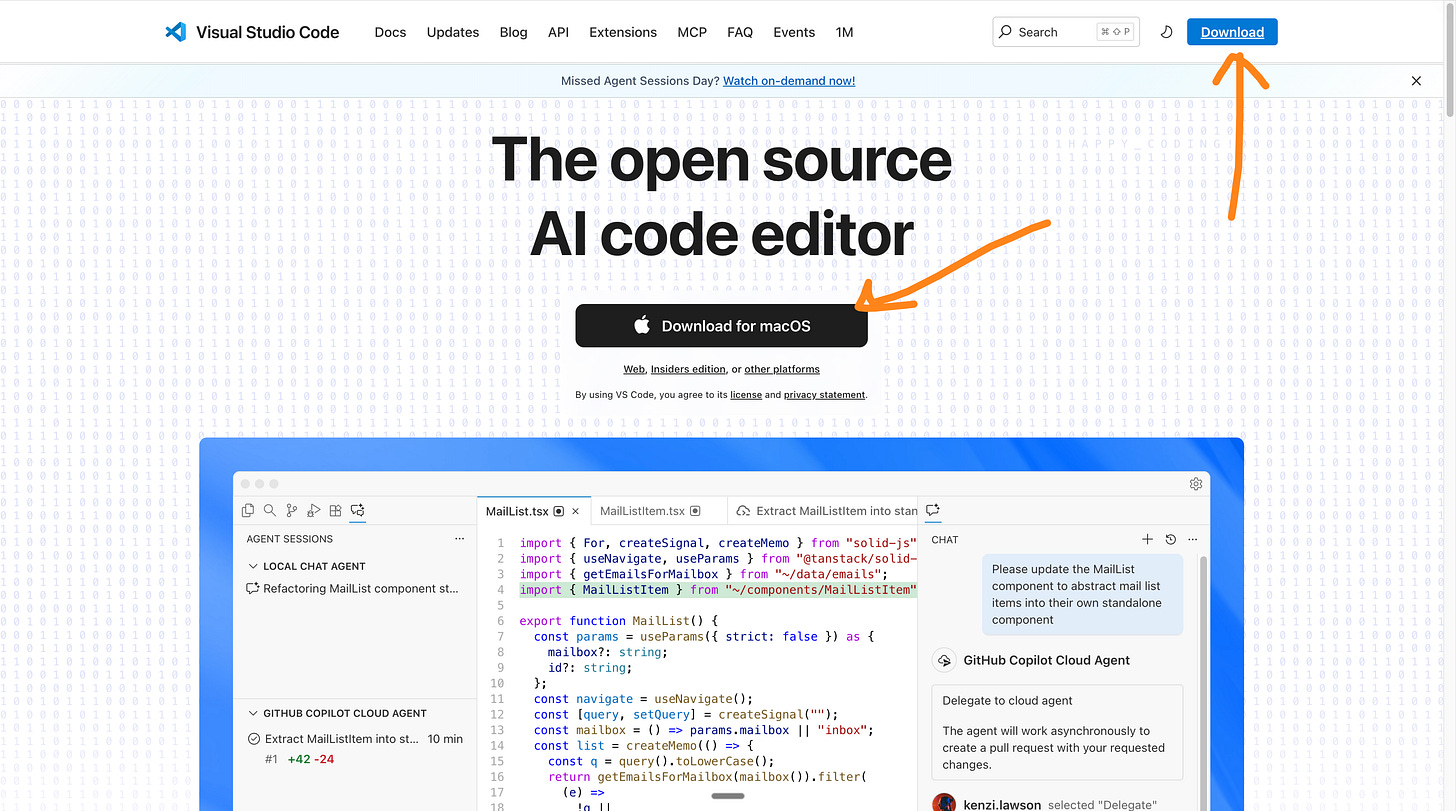Open the other platforms link
The width and height of the screenshot is (1456, 811).
click(782, 369)
